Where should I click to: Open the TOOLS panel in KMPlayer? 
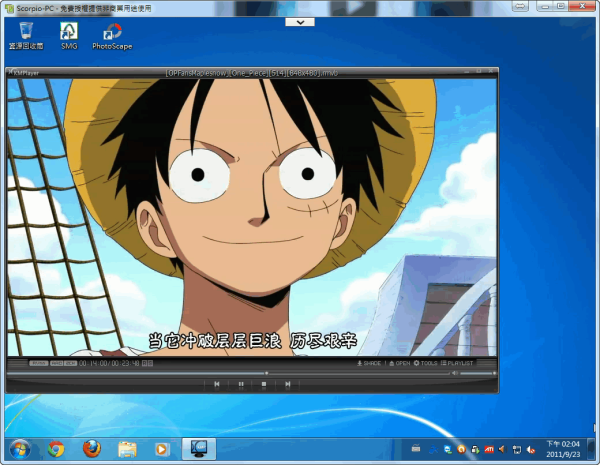425,363
